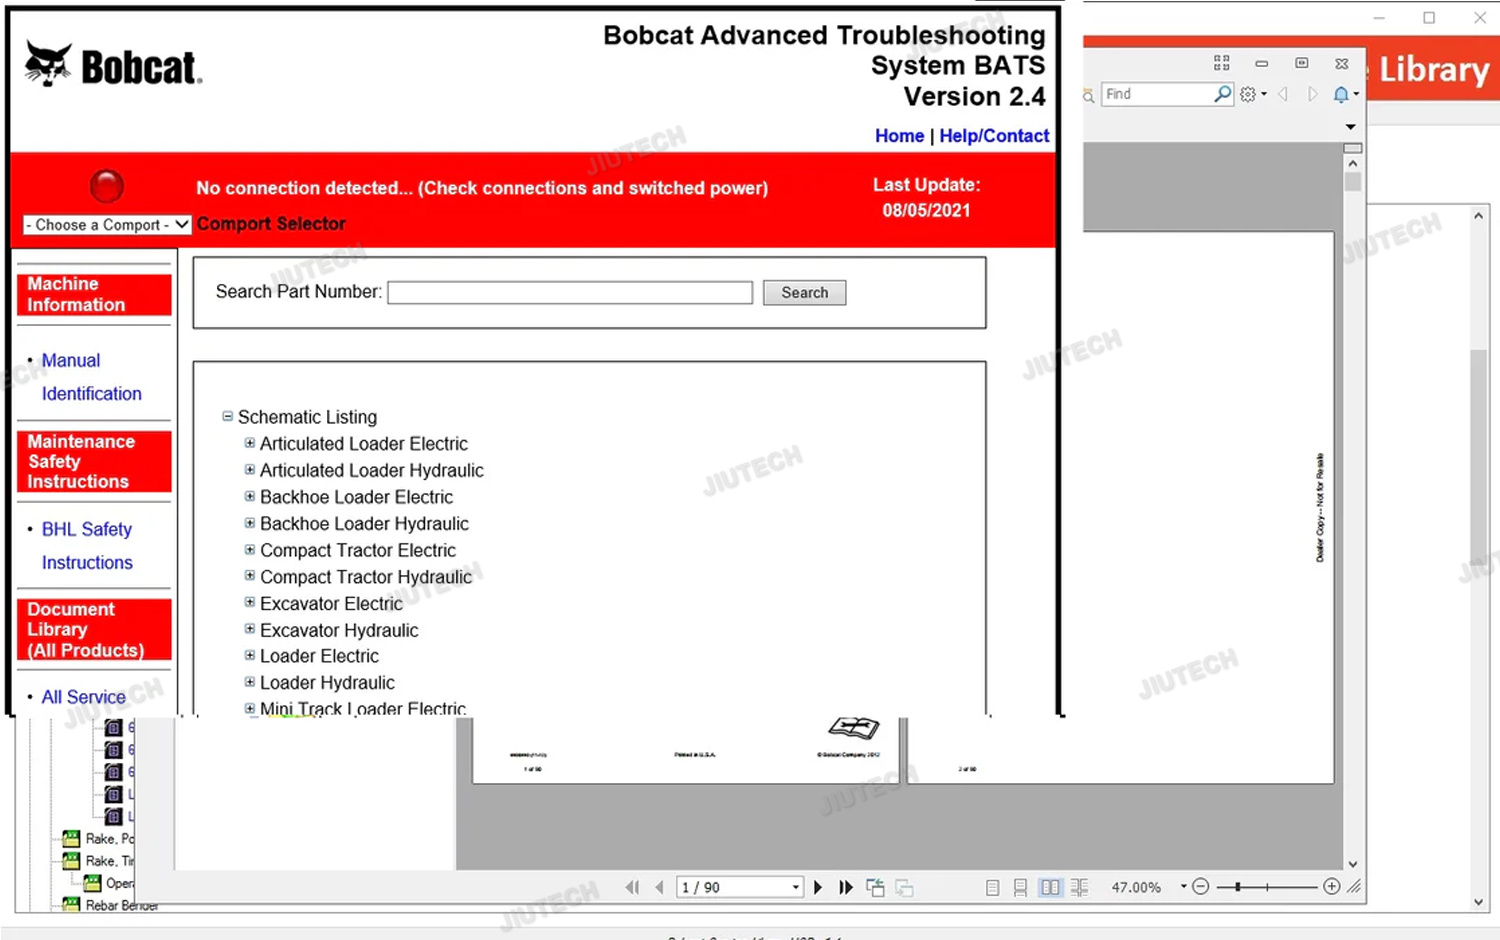Click the go forward view icon
The image size is (1500, 940).
(904, 887)
